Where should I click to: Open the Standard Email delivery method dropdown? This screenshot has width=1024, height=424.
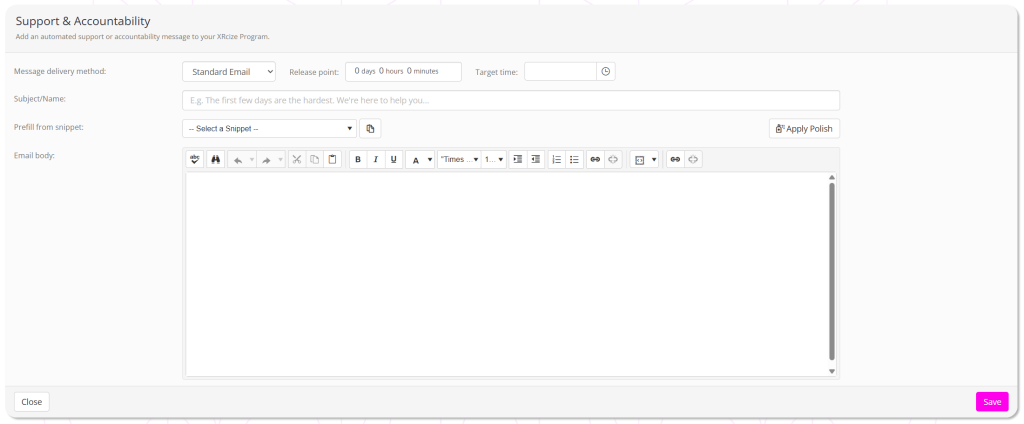tap(228, 72)
